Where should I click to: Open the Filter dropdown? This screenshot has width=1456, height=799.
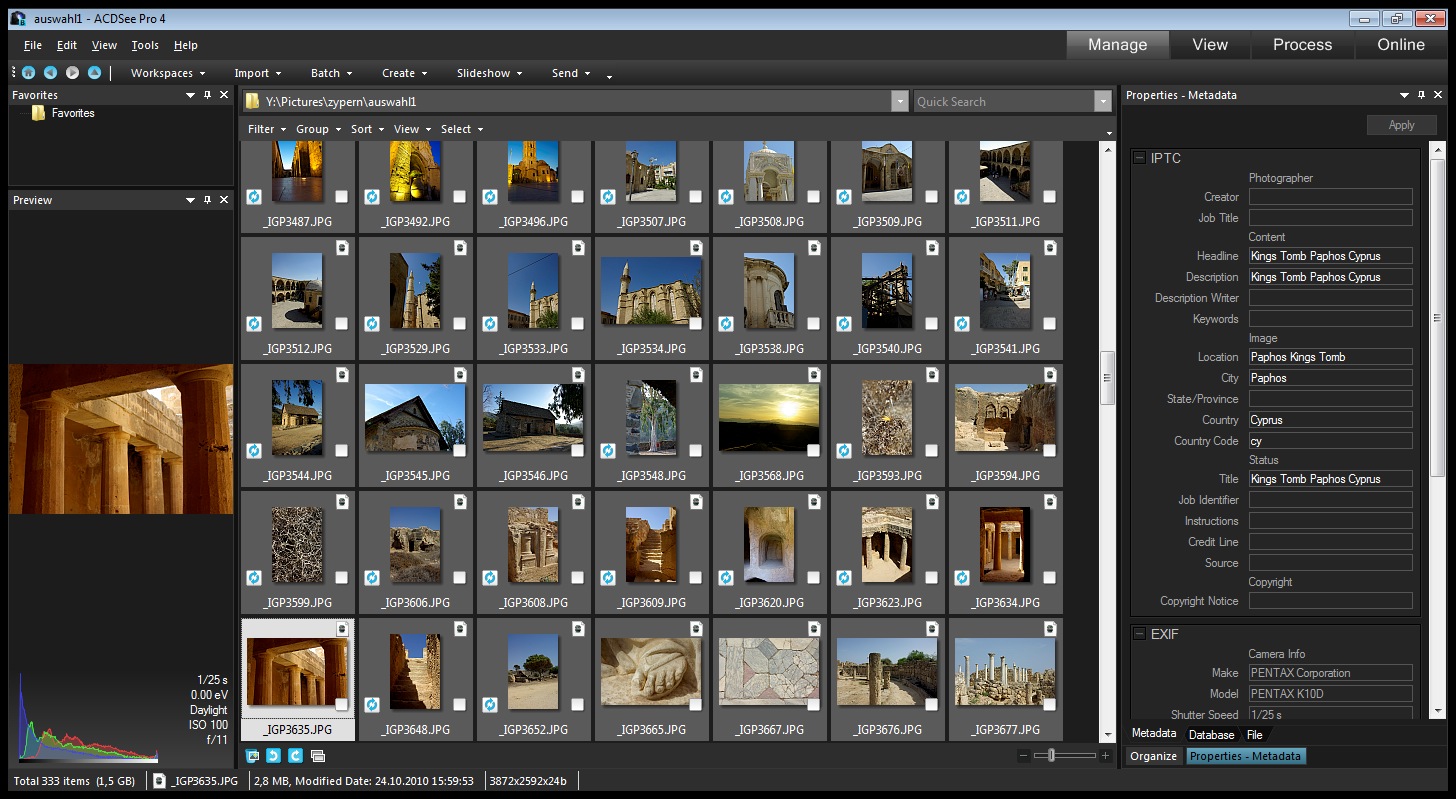(x=266, y=129)
